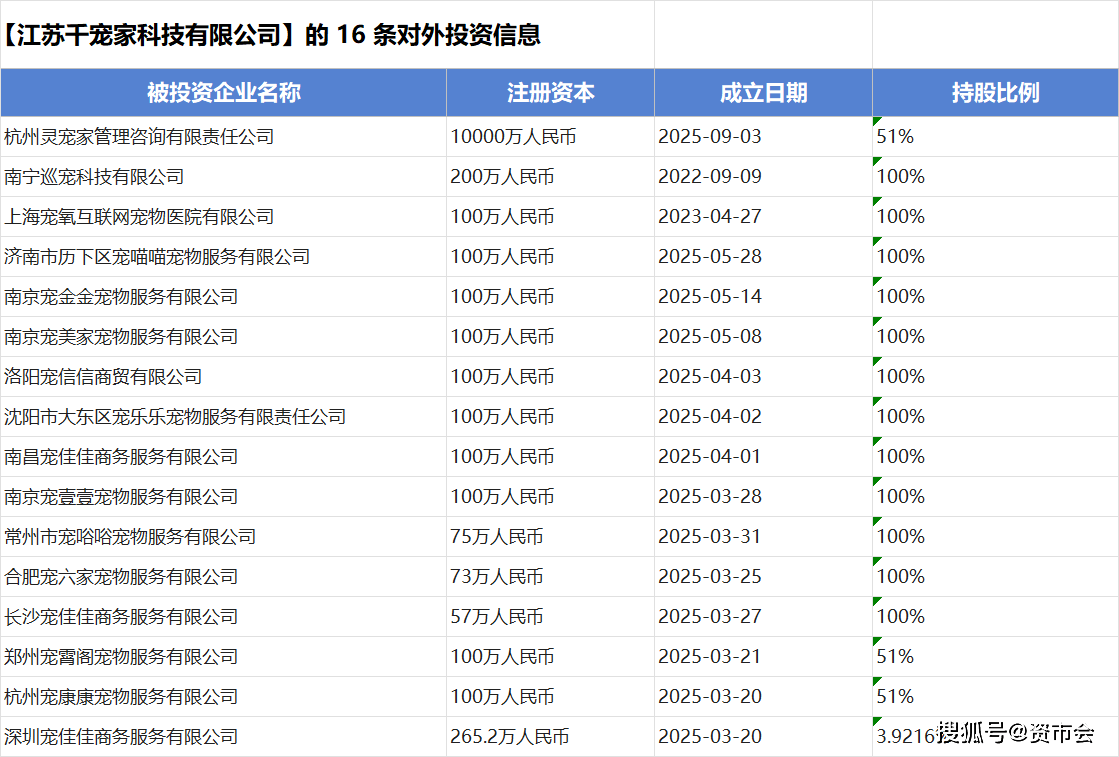This screenshot has width=1119, height=757.
Task: Click the 75万人民币 capital cell
Action: tap(497, 537)
